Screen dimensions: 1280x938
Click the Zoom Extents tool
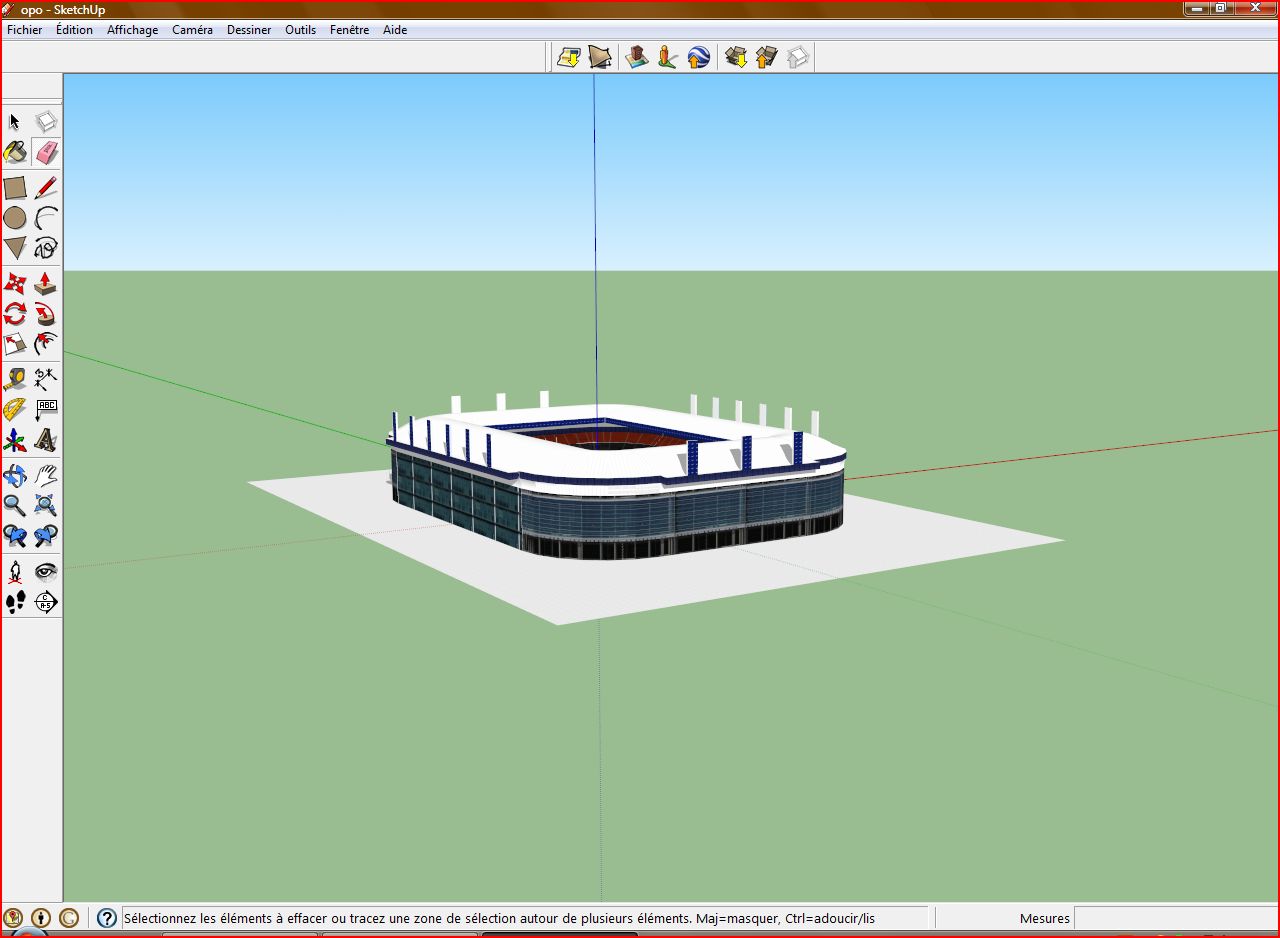coord(46,505)
